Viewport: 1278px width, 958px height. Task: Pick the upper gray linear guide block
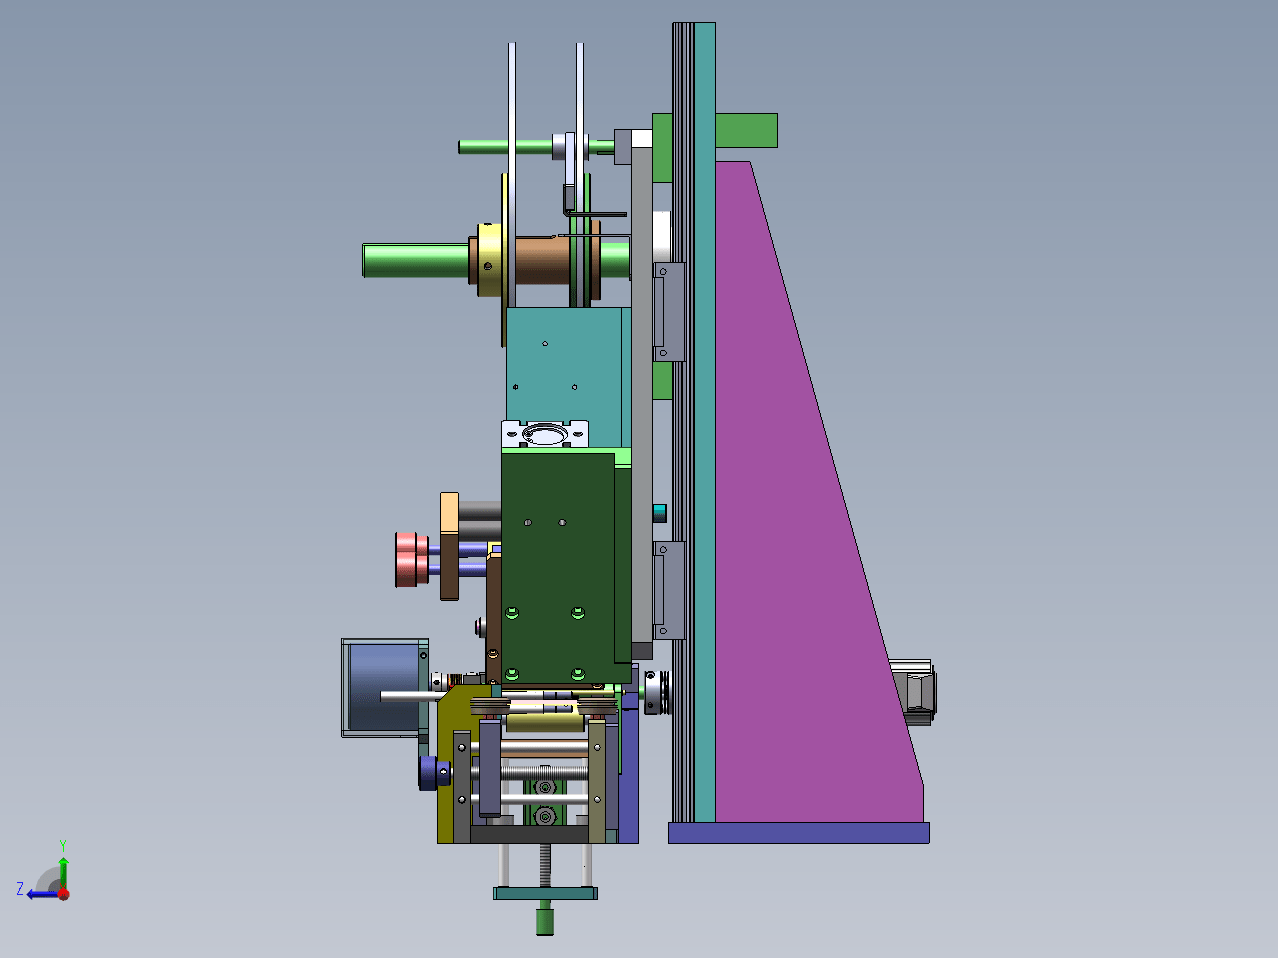(668, 312)
